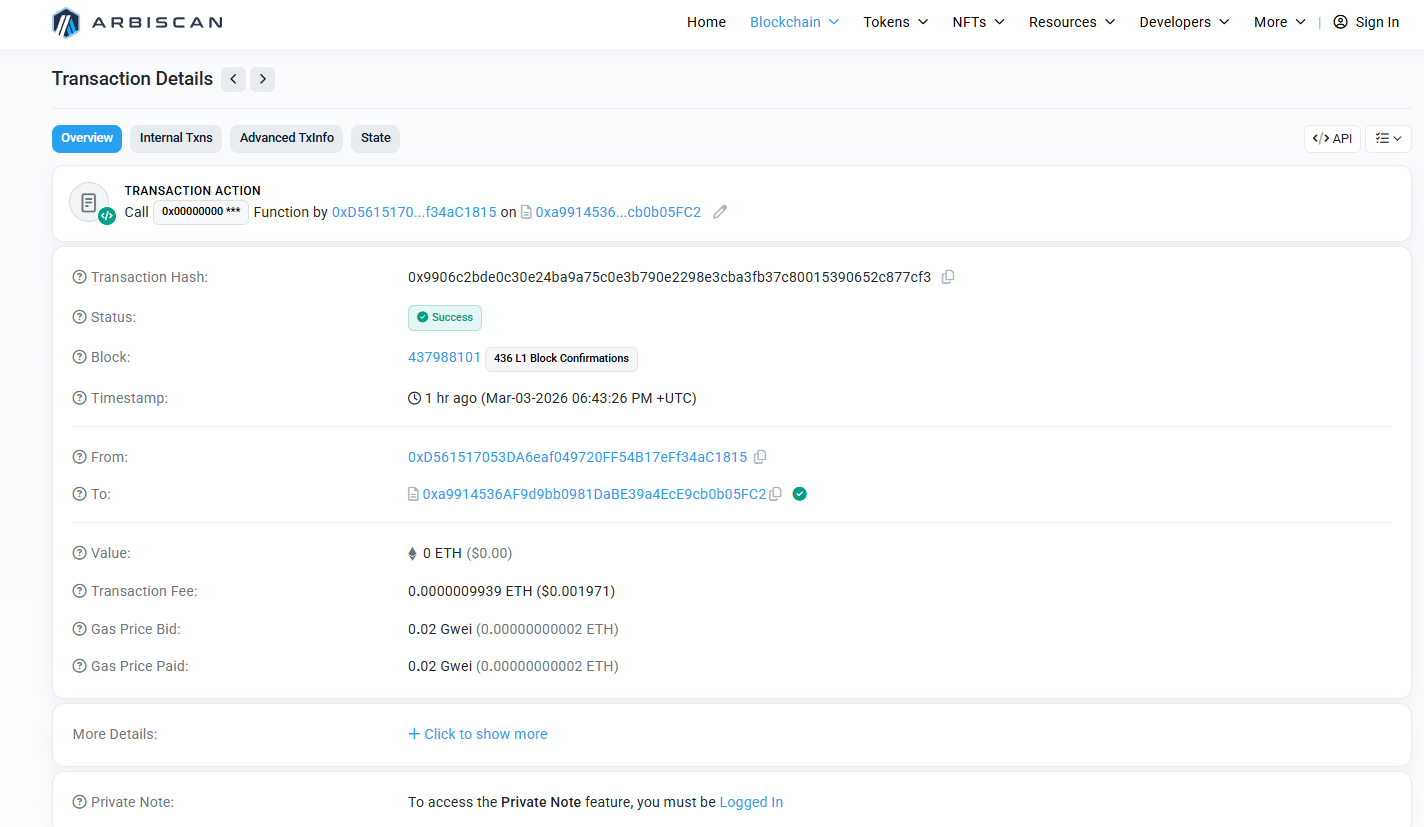Expand Click to show more details
Image resolution: width=1424 pixels, height=827 pixels.
pos(478,734)
